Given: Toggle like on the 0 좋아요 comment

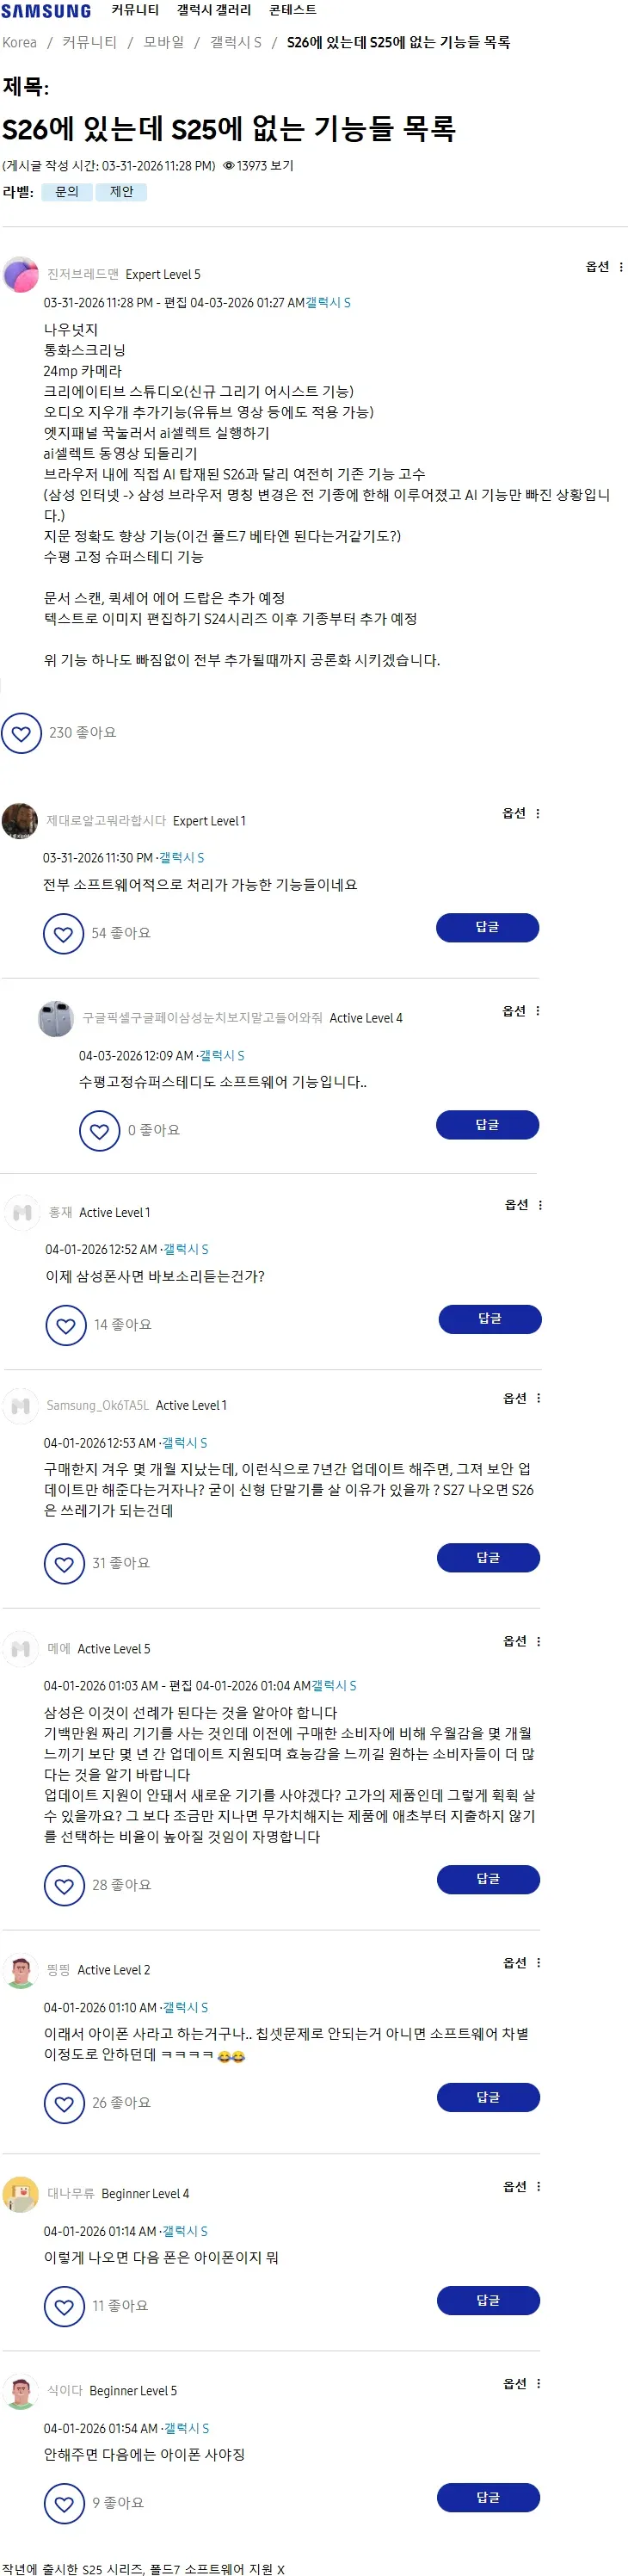Looking at the screenshot, I should point(99,1131).
